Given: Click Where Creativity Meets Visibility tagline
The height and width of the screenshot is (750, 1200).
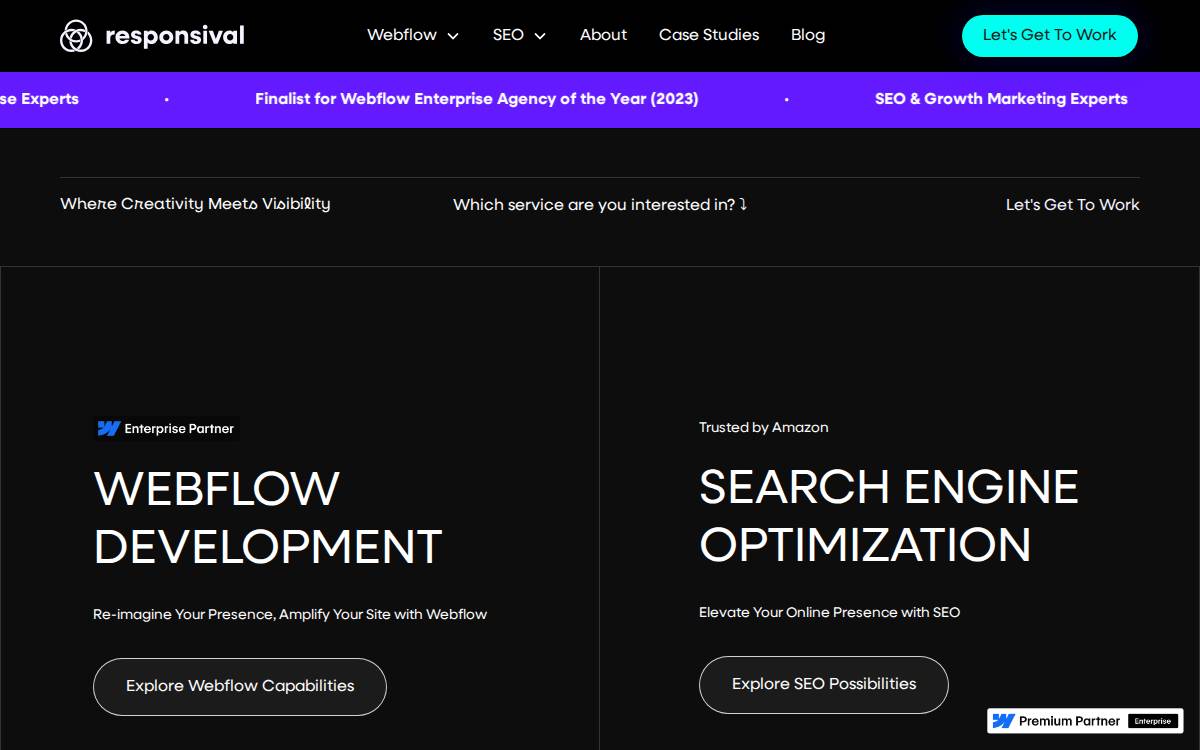Looking at the screenshot, I should [x=195, y=204].
